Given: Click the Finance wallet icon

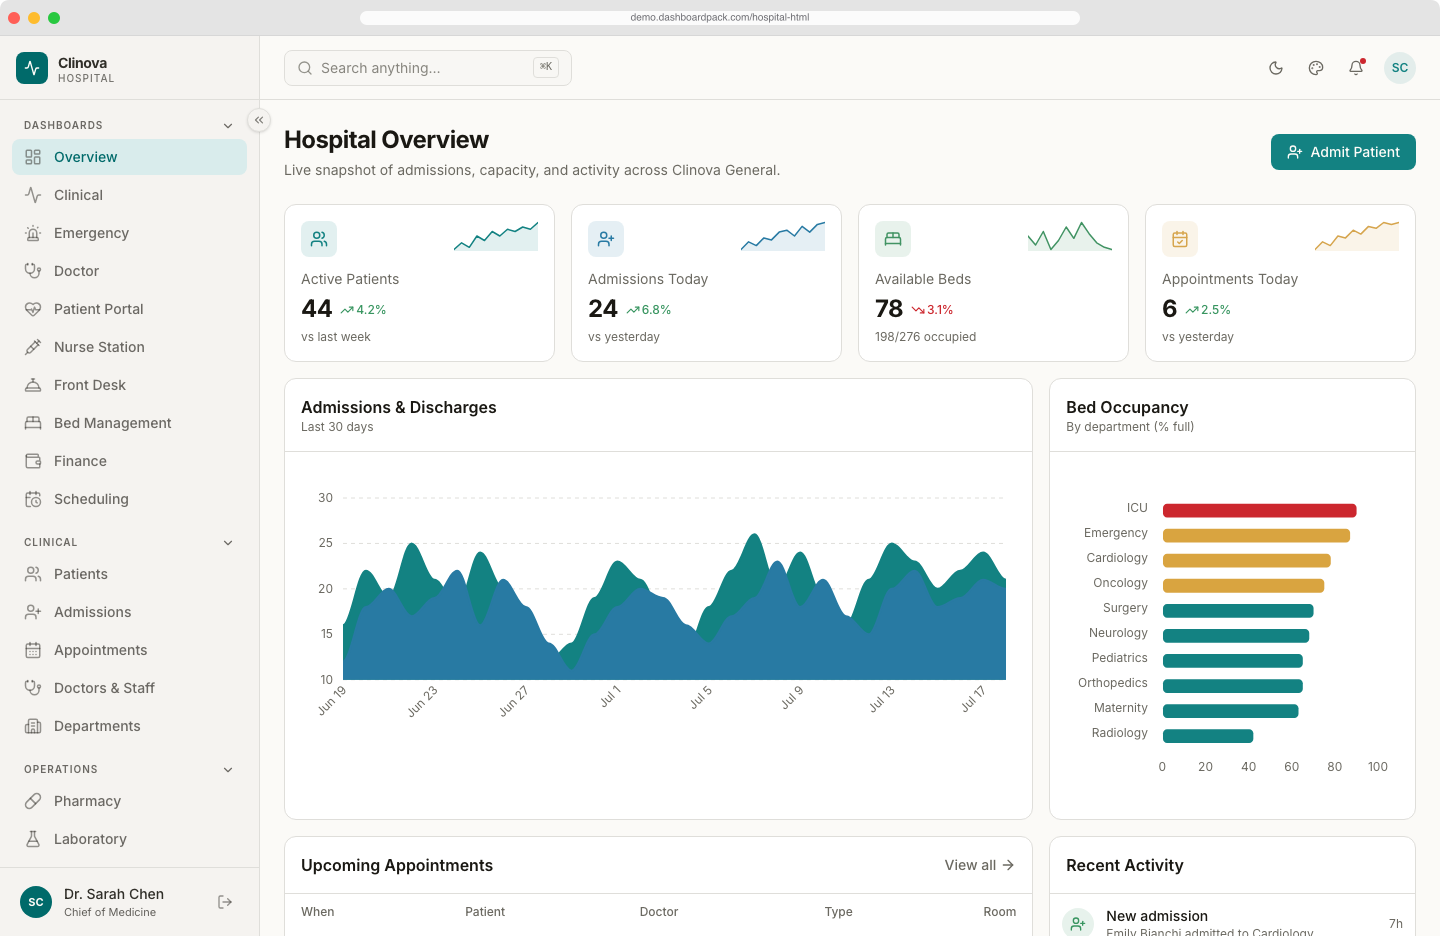Looking at the screenshot, I should (33, 461).
